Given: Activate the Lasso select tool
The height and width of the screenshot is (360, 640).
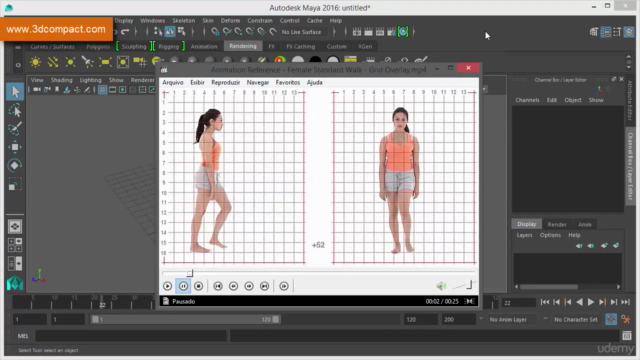Looking at the screenshot, I should point(15,111).
